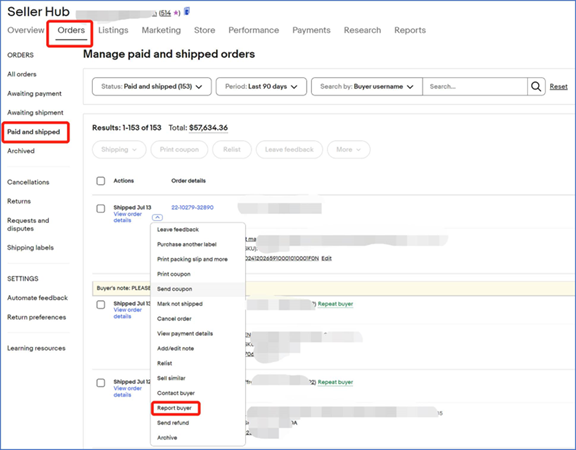Open Search by: Buyer username dropdown
The image size is (576, 450).
(367, 87)
